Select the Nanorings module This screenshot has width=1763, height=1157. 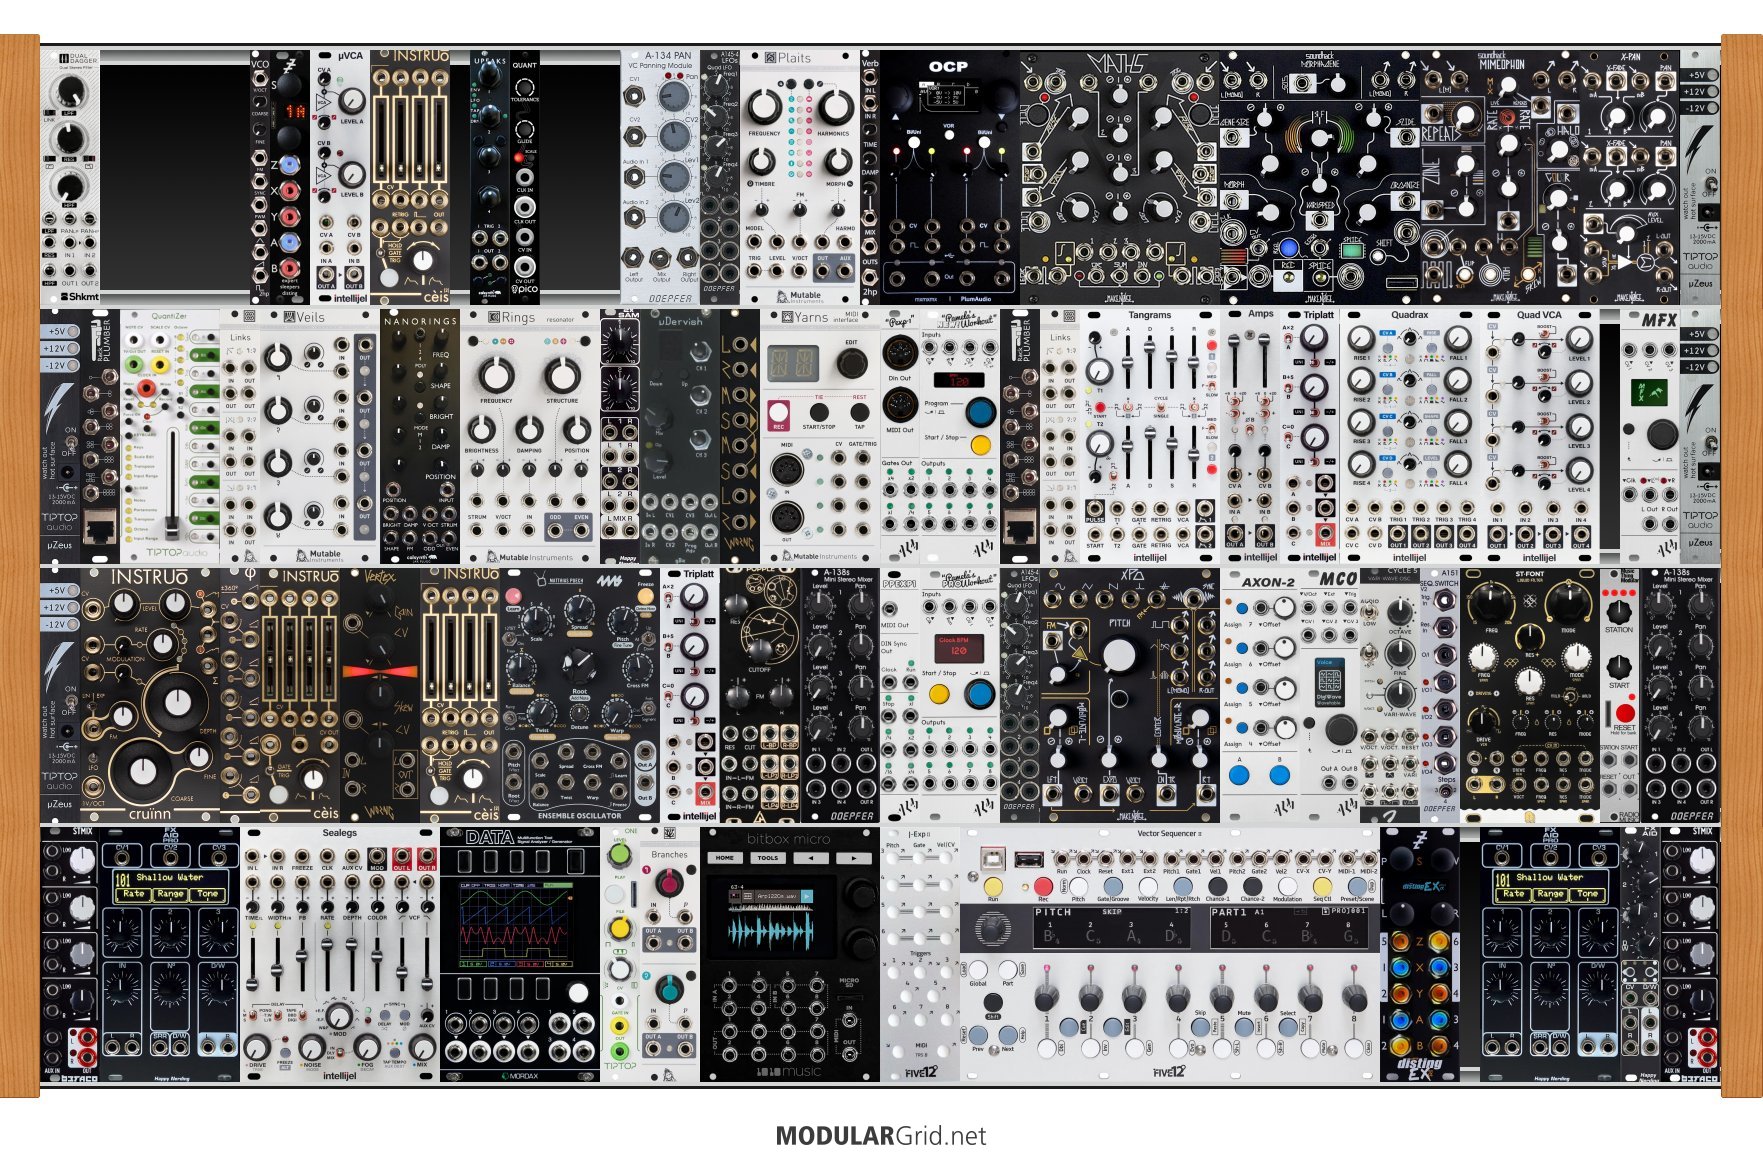coord(420,436)
